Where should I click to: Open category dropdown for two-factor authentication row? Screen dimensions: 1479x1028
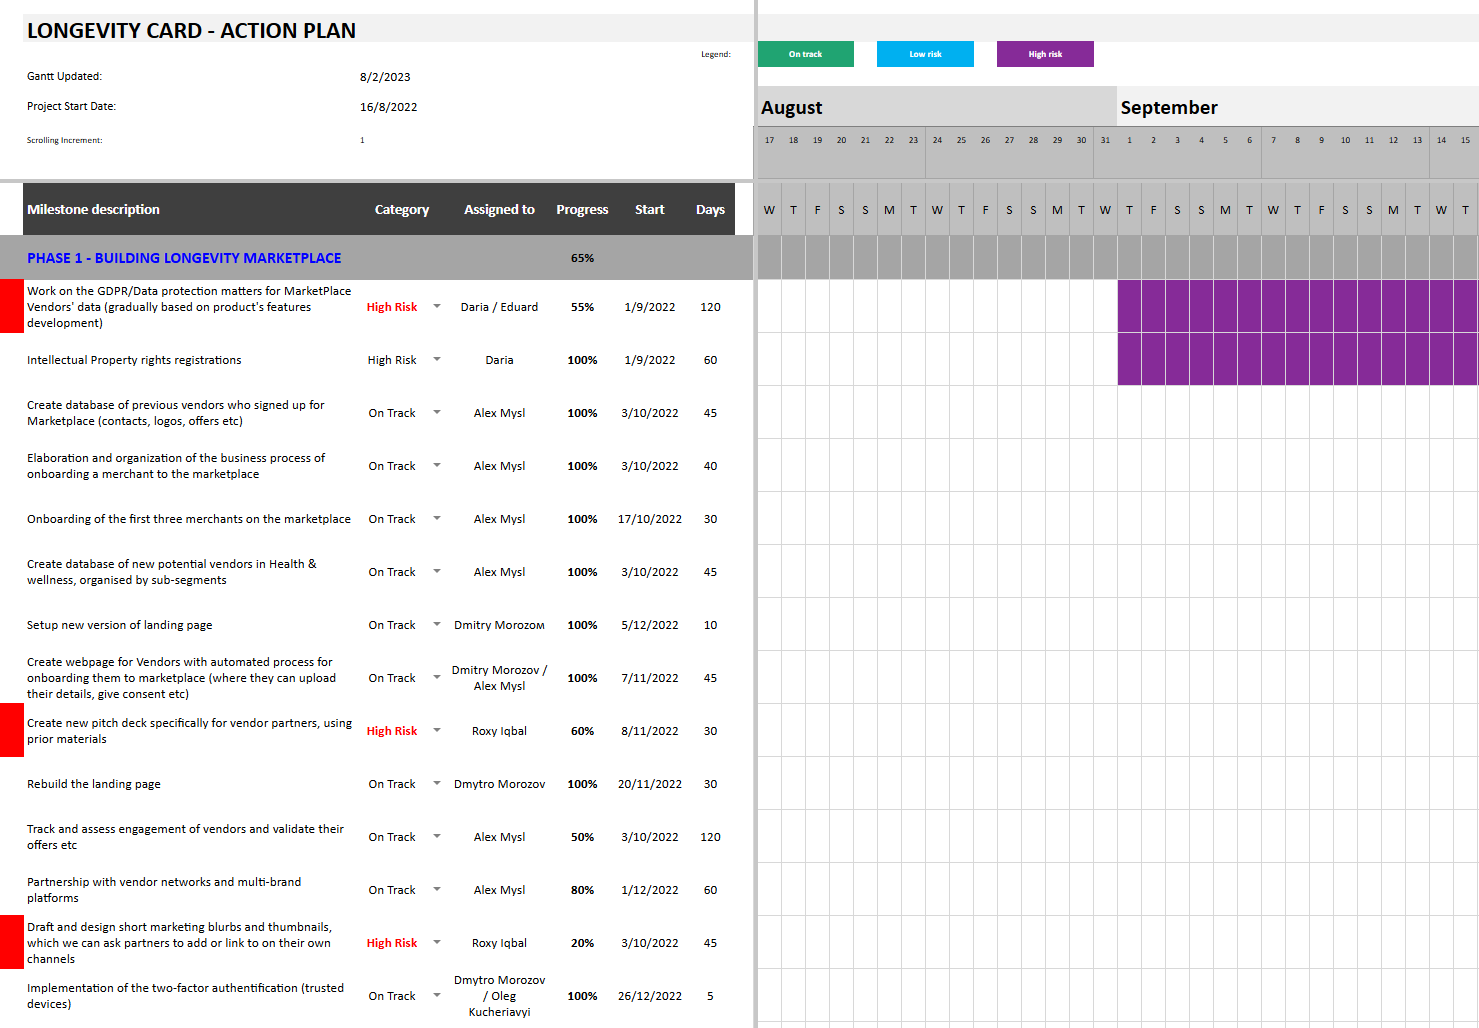[x=437, y=995]
